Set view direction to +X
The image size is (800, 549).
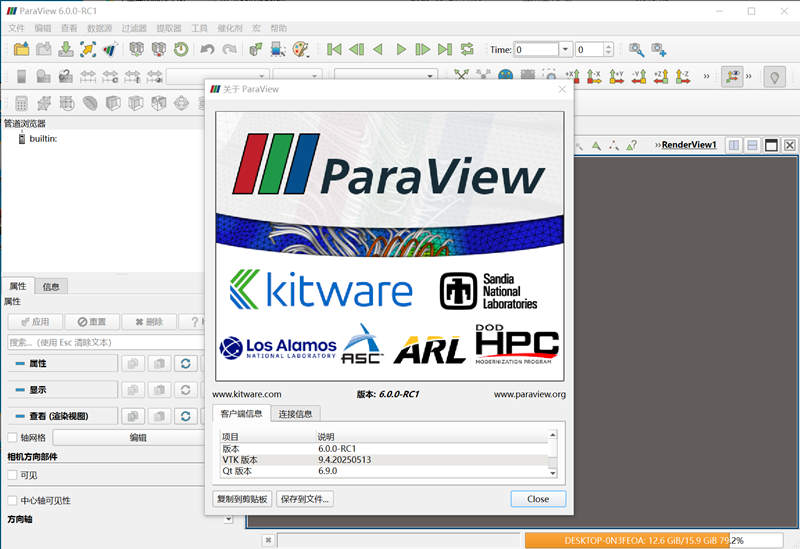(572, 77)
